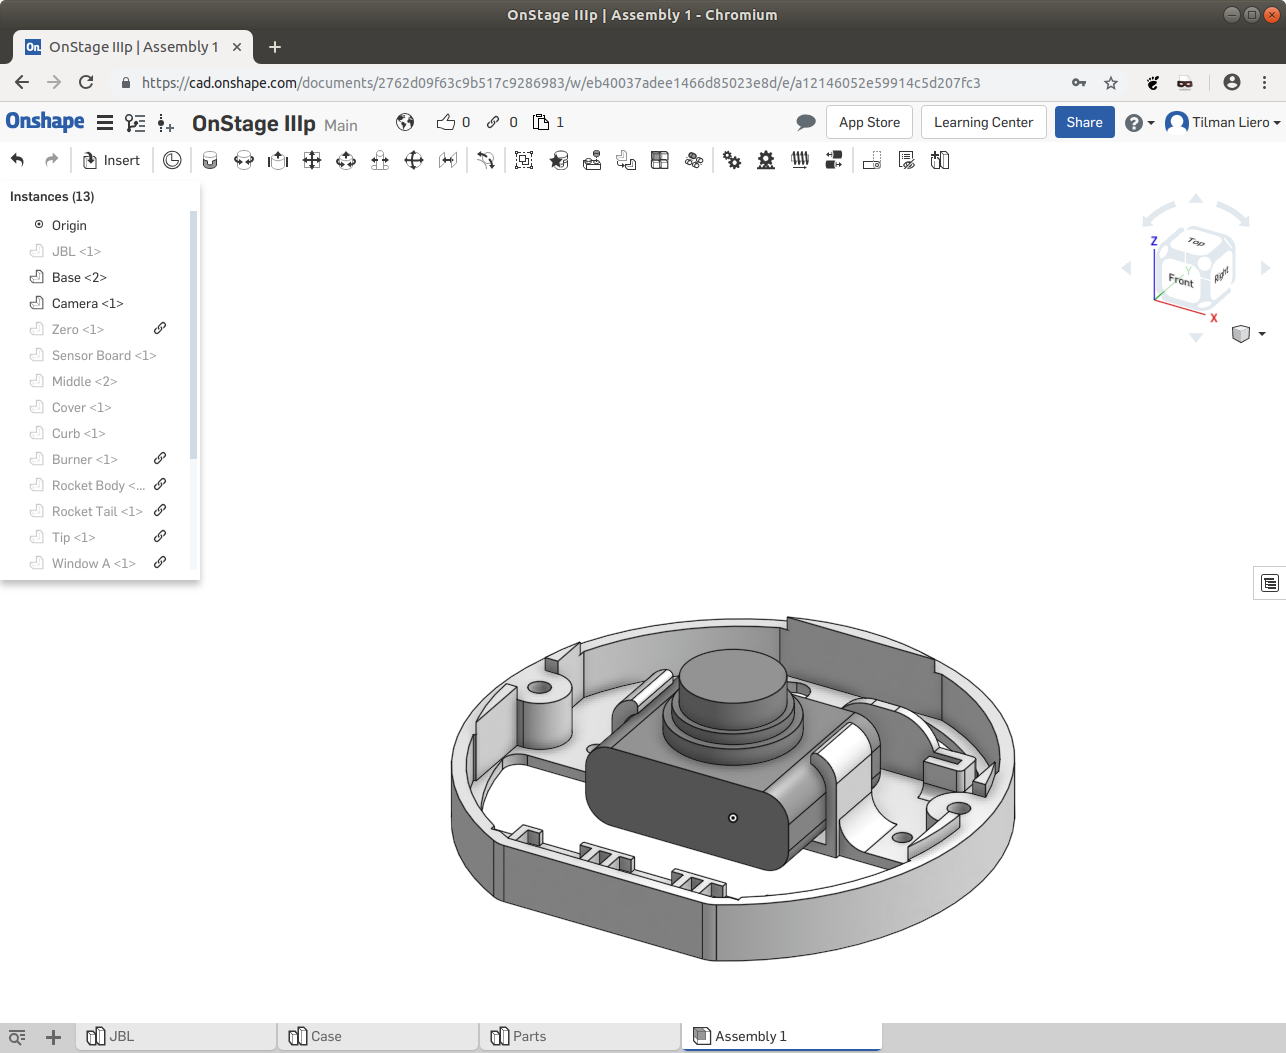Click the copies count icon showing 1

coord(541,122)
